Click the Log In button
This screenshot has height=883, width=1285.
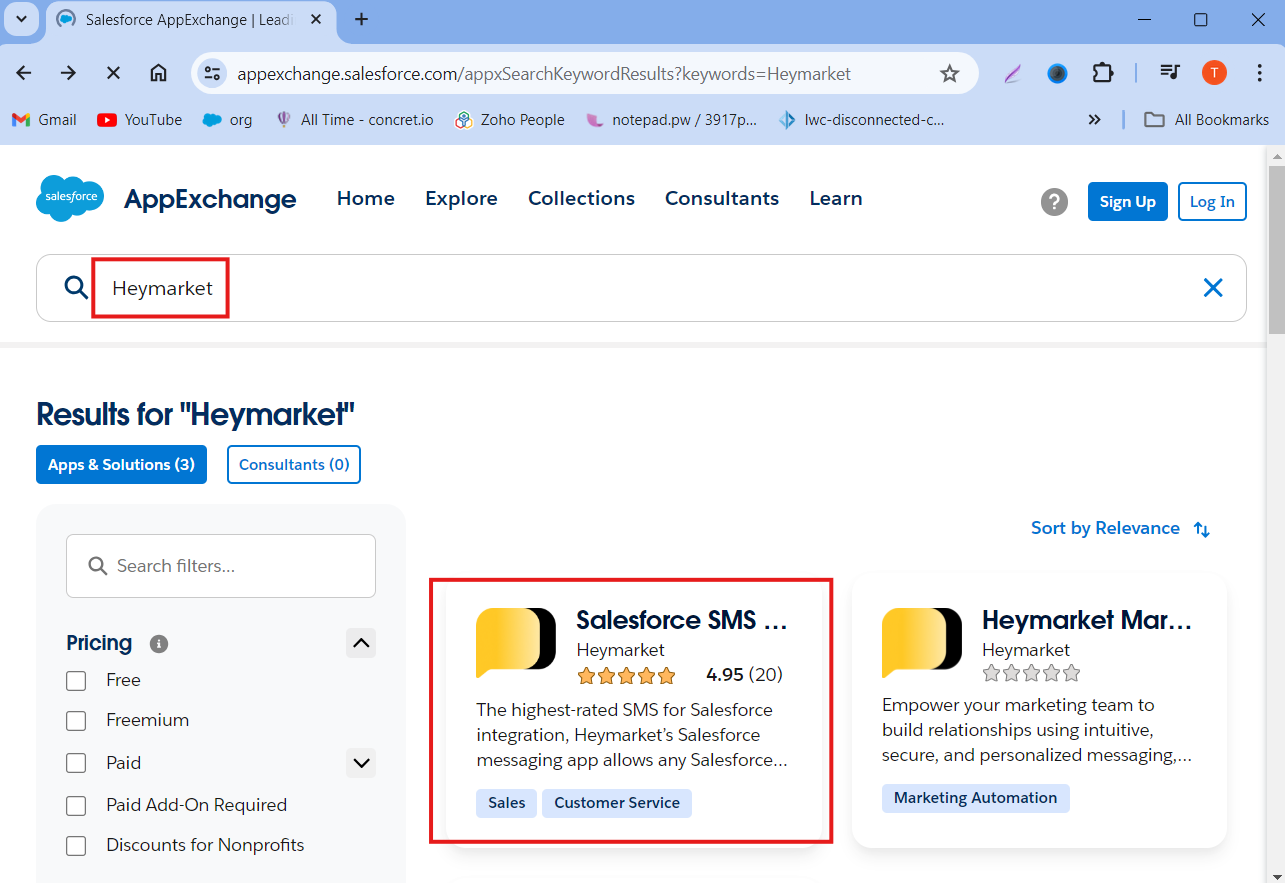tap(1212, 202)
